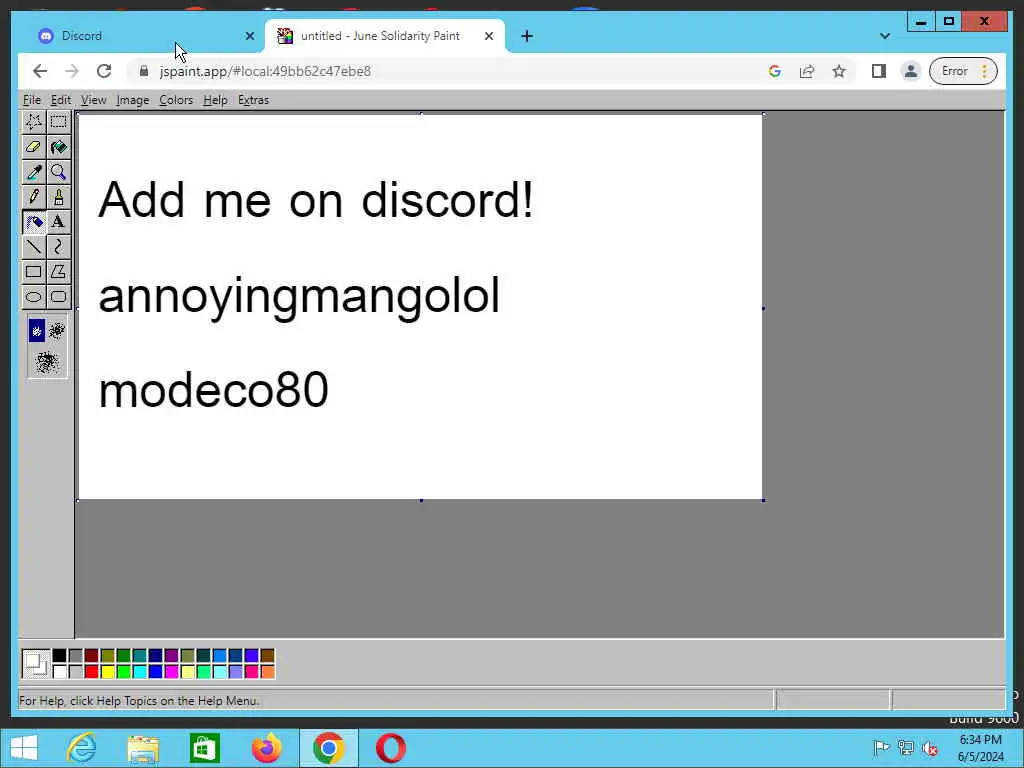Screen dimensions: 1024x768
Task: Open the Image menu
Action: [x=133, y=100]
